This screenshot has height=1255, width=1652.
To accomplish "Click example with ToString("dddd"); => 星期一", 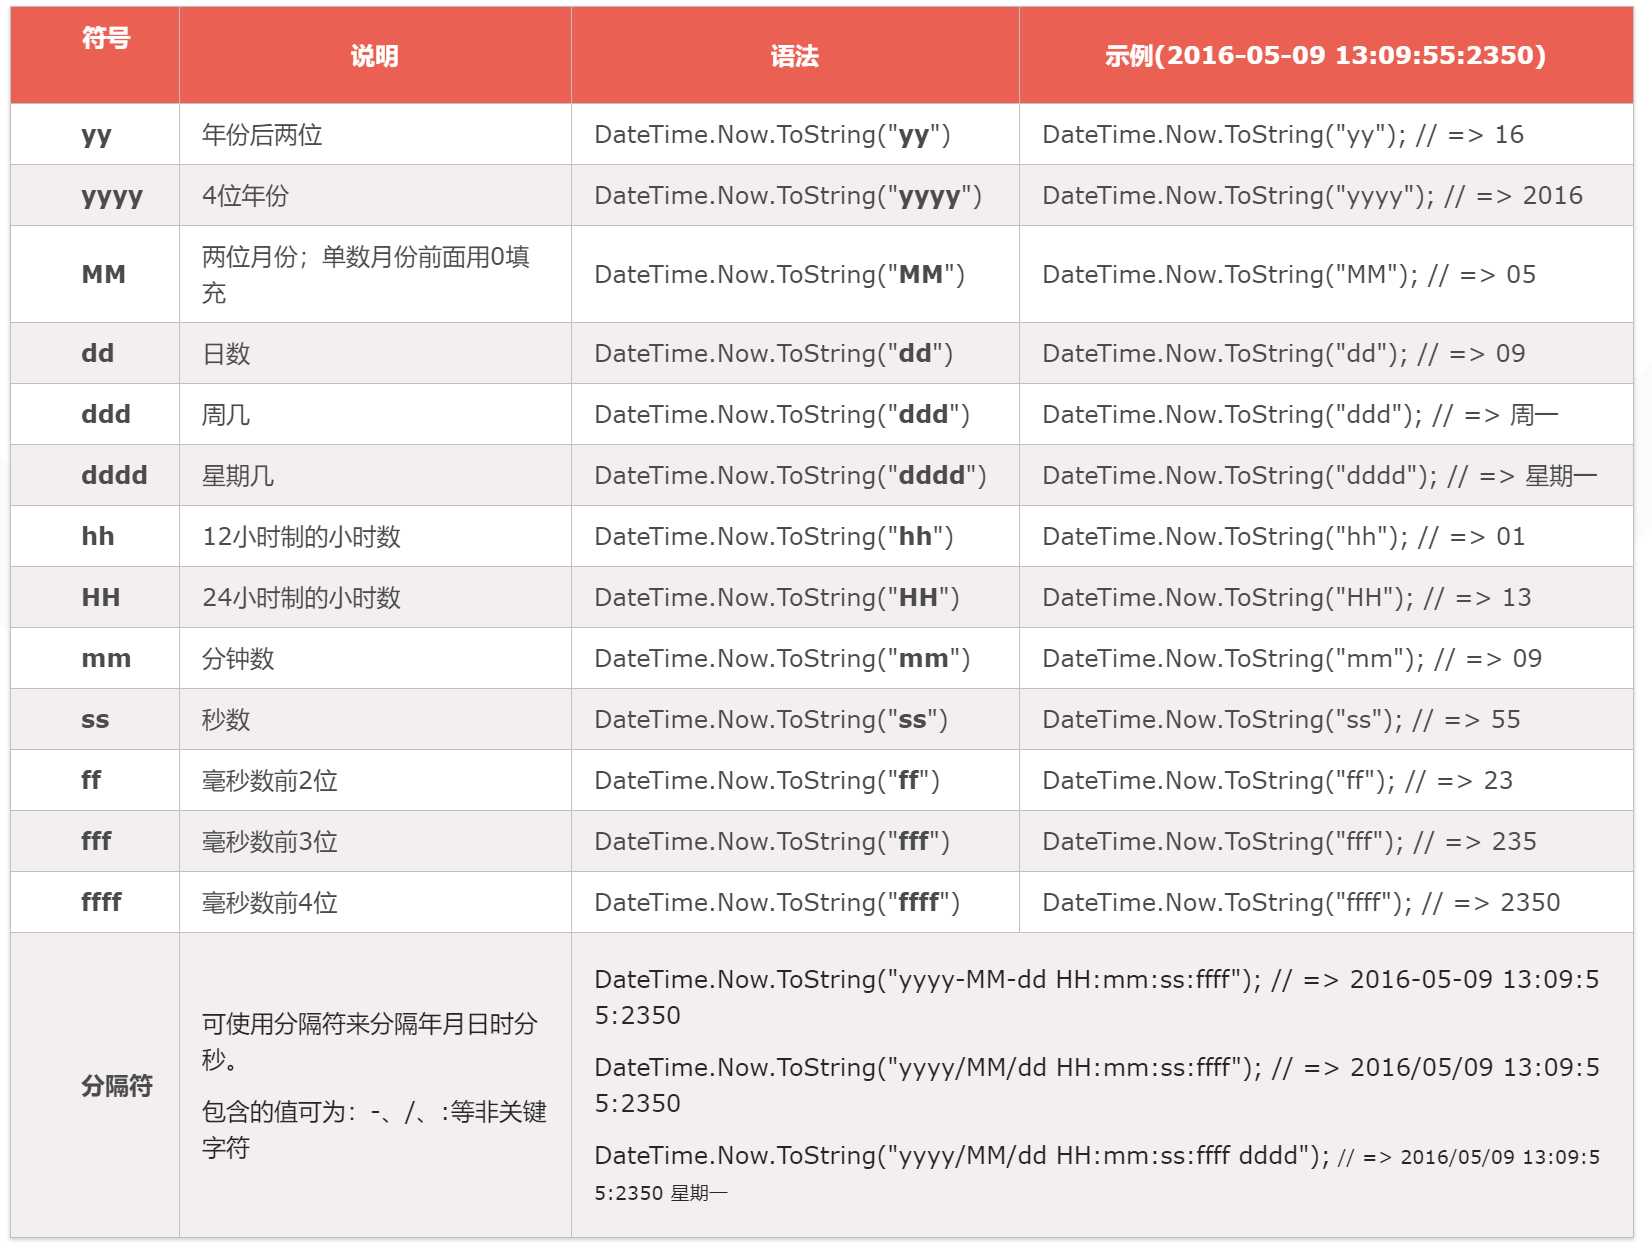I will [1320, 475].
